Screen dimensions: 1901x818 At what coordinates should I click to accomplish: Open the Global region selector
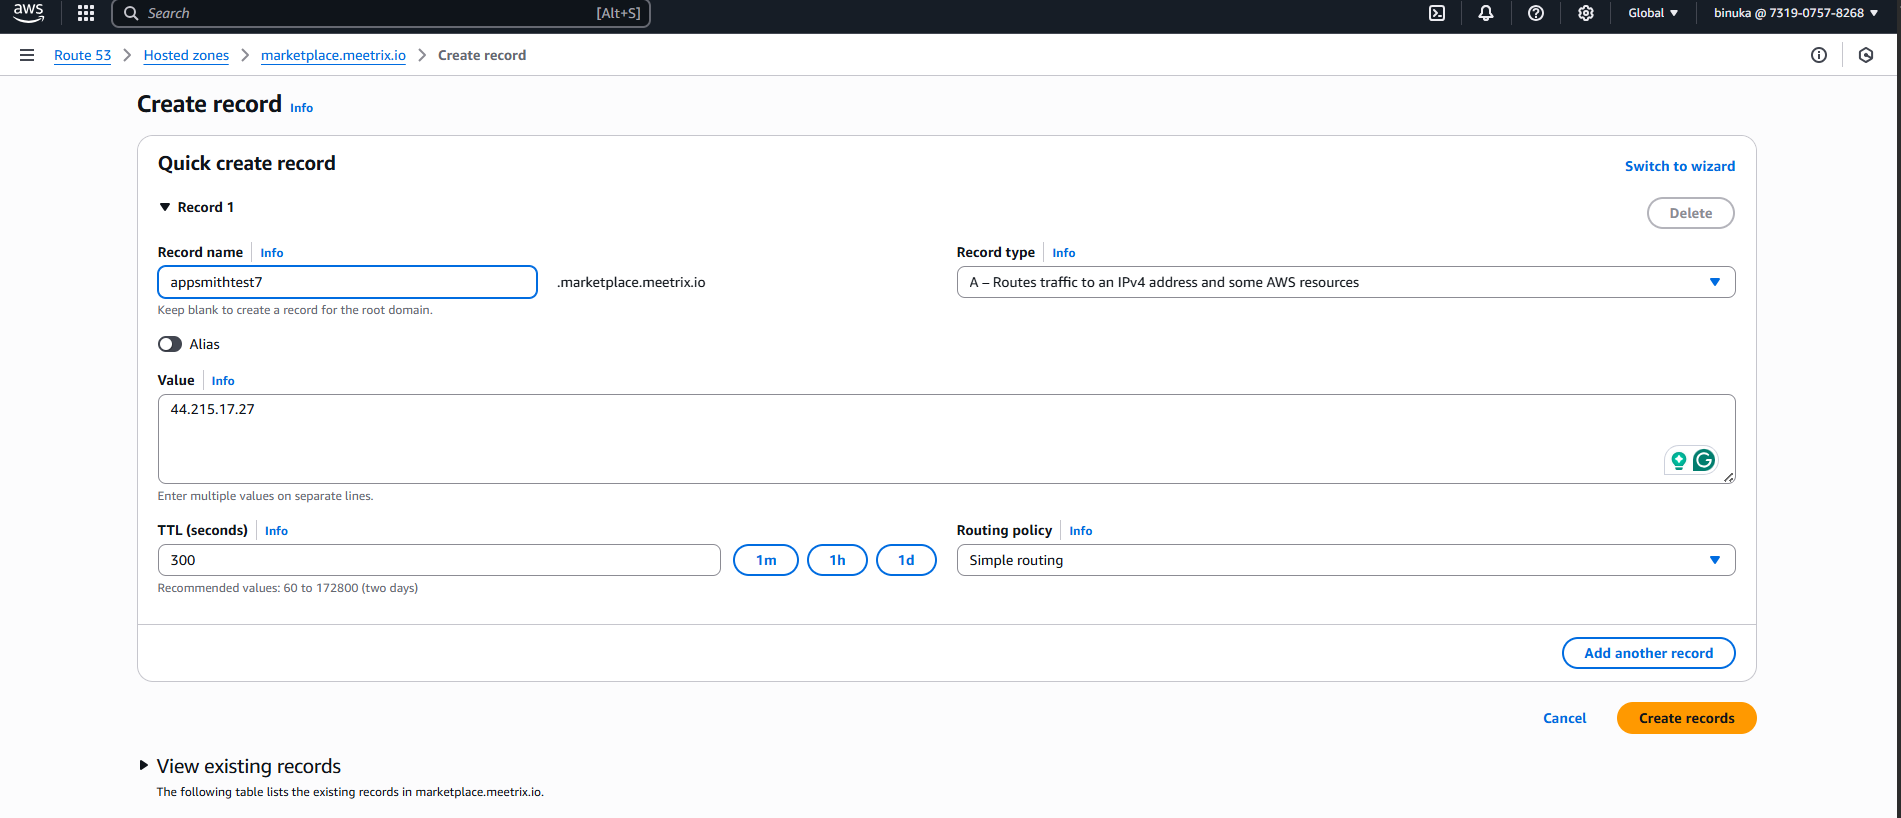tap(1653, 13)
